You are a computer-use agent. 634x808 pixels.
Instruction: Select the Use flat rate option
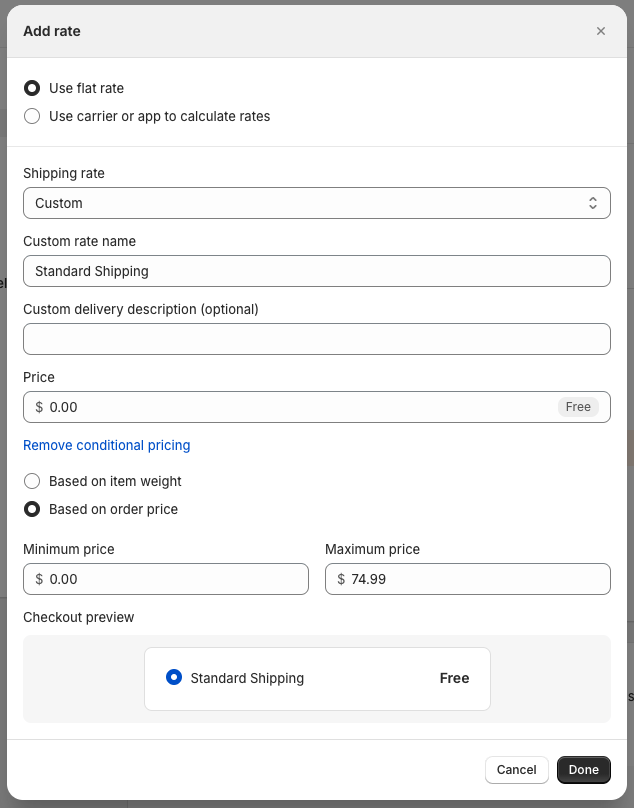[32, 88]
